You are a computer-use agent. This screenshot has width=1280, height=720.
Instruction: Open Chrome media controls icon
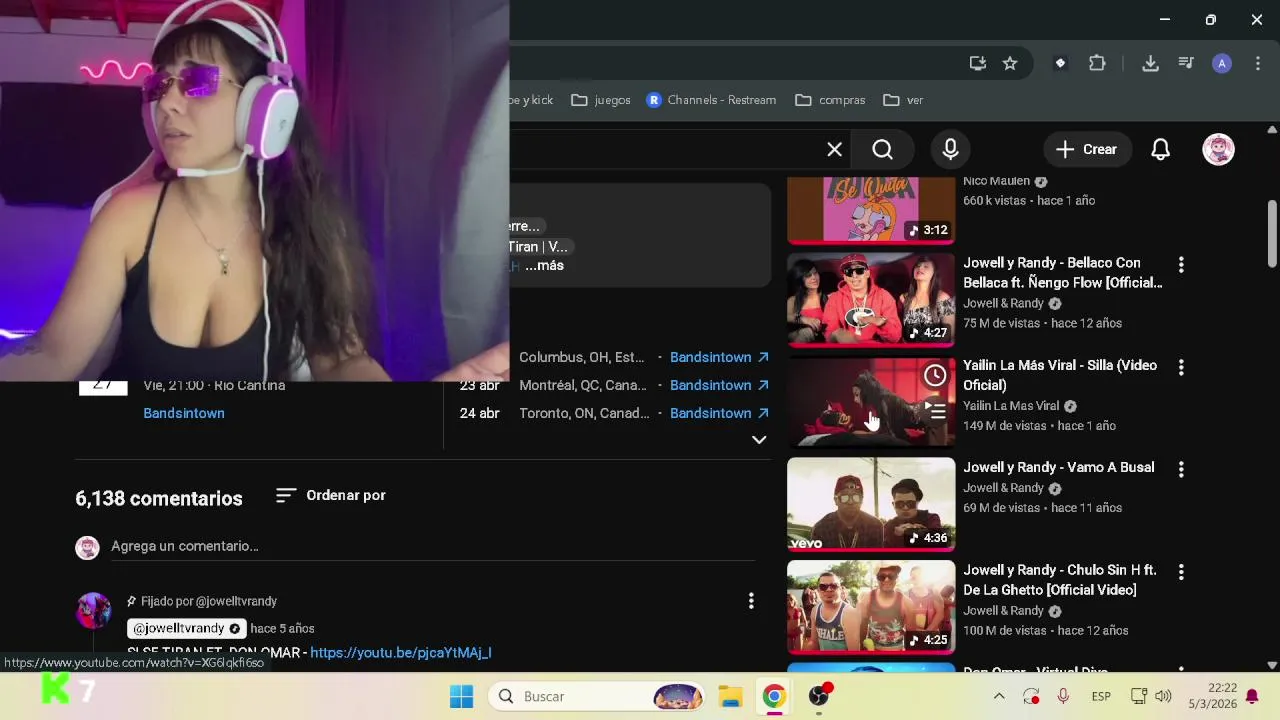tap(1186, 63)
